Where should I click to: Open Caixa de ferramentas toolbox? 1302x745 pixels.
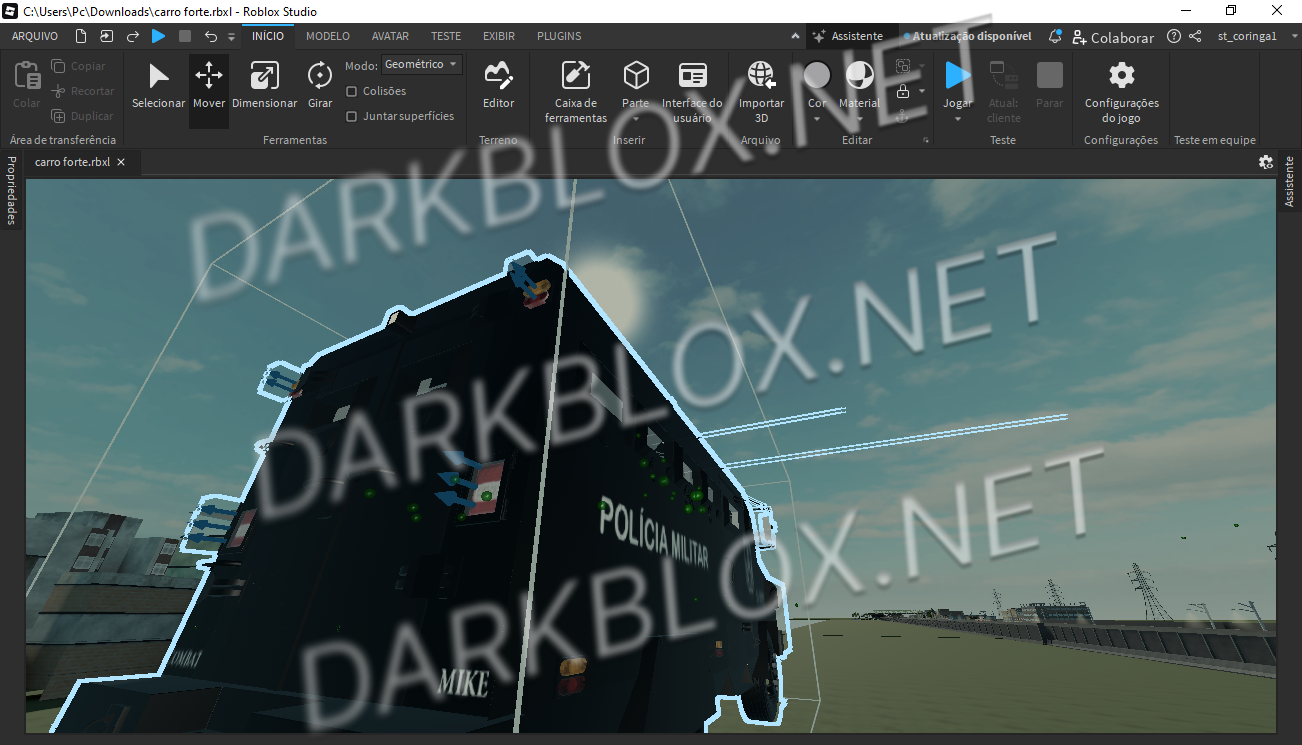[x=576, y=92]
